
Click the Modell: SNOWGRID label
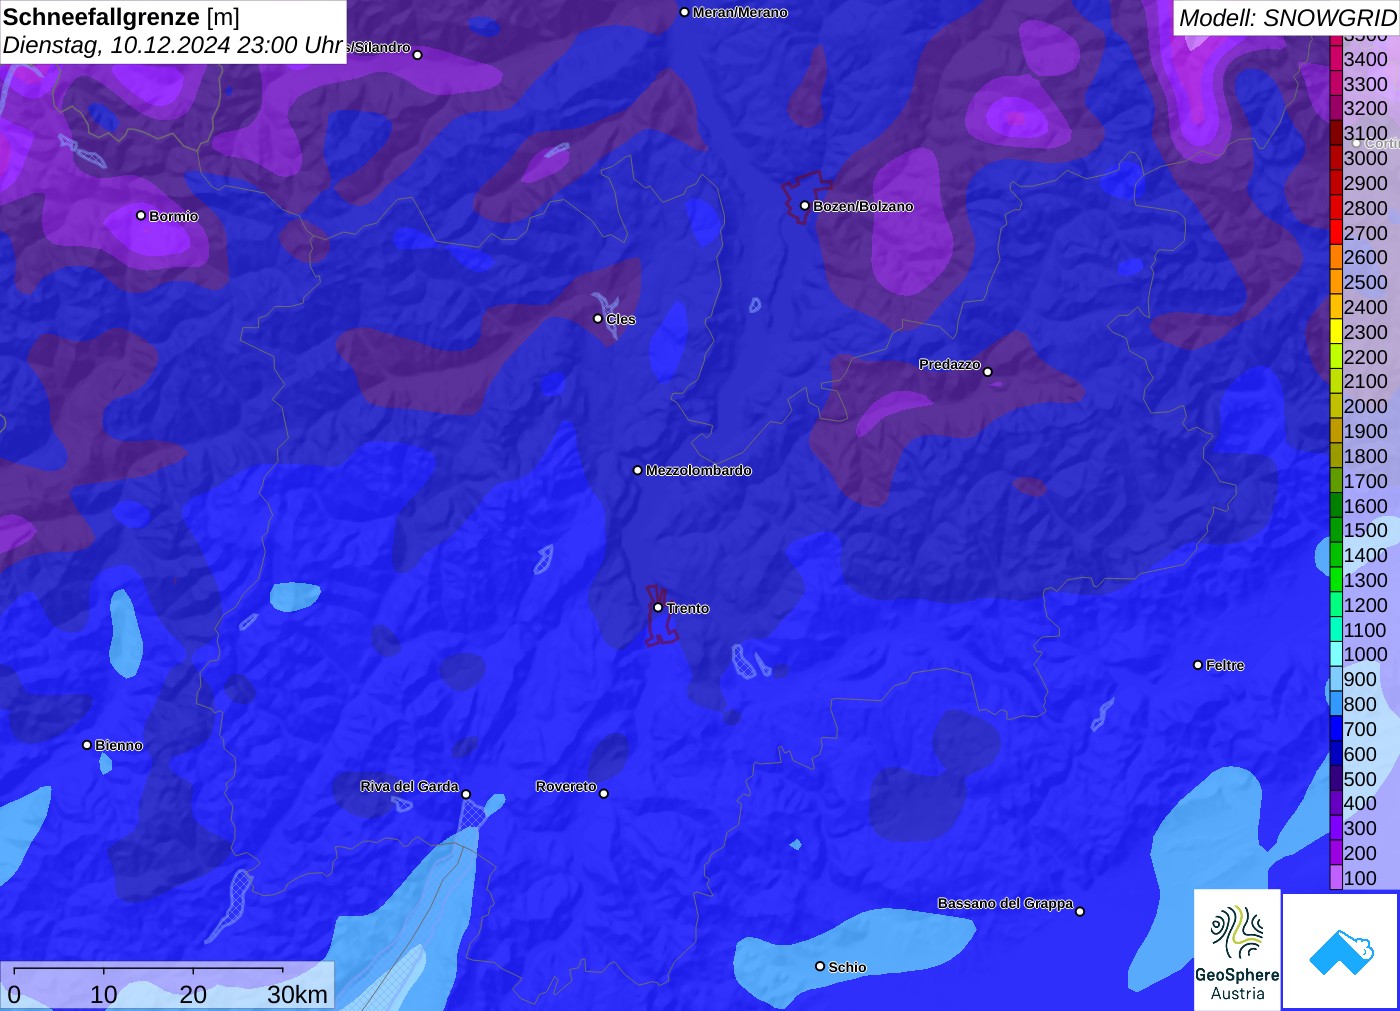coord(1287,18)
